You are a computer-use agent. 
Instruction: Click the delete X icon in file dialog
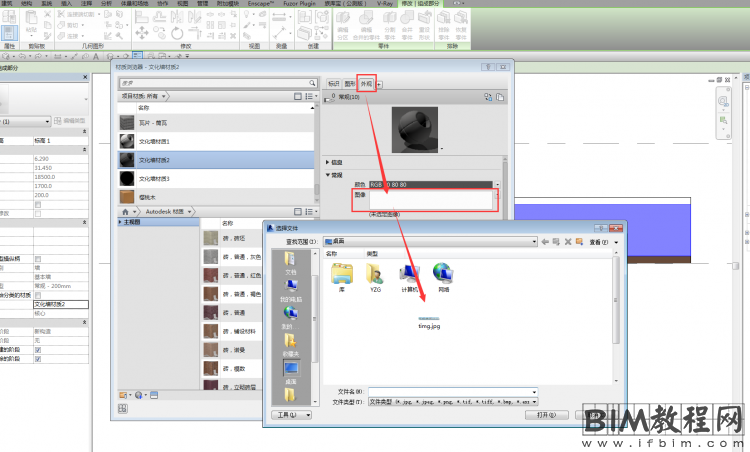pos(569,242)
